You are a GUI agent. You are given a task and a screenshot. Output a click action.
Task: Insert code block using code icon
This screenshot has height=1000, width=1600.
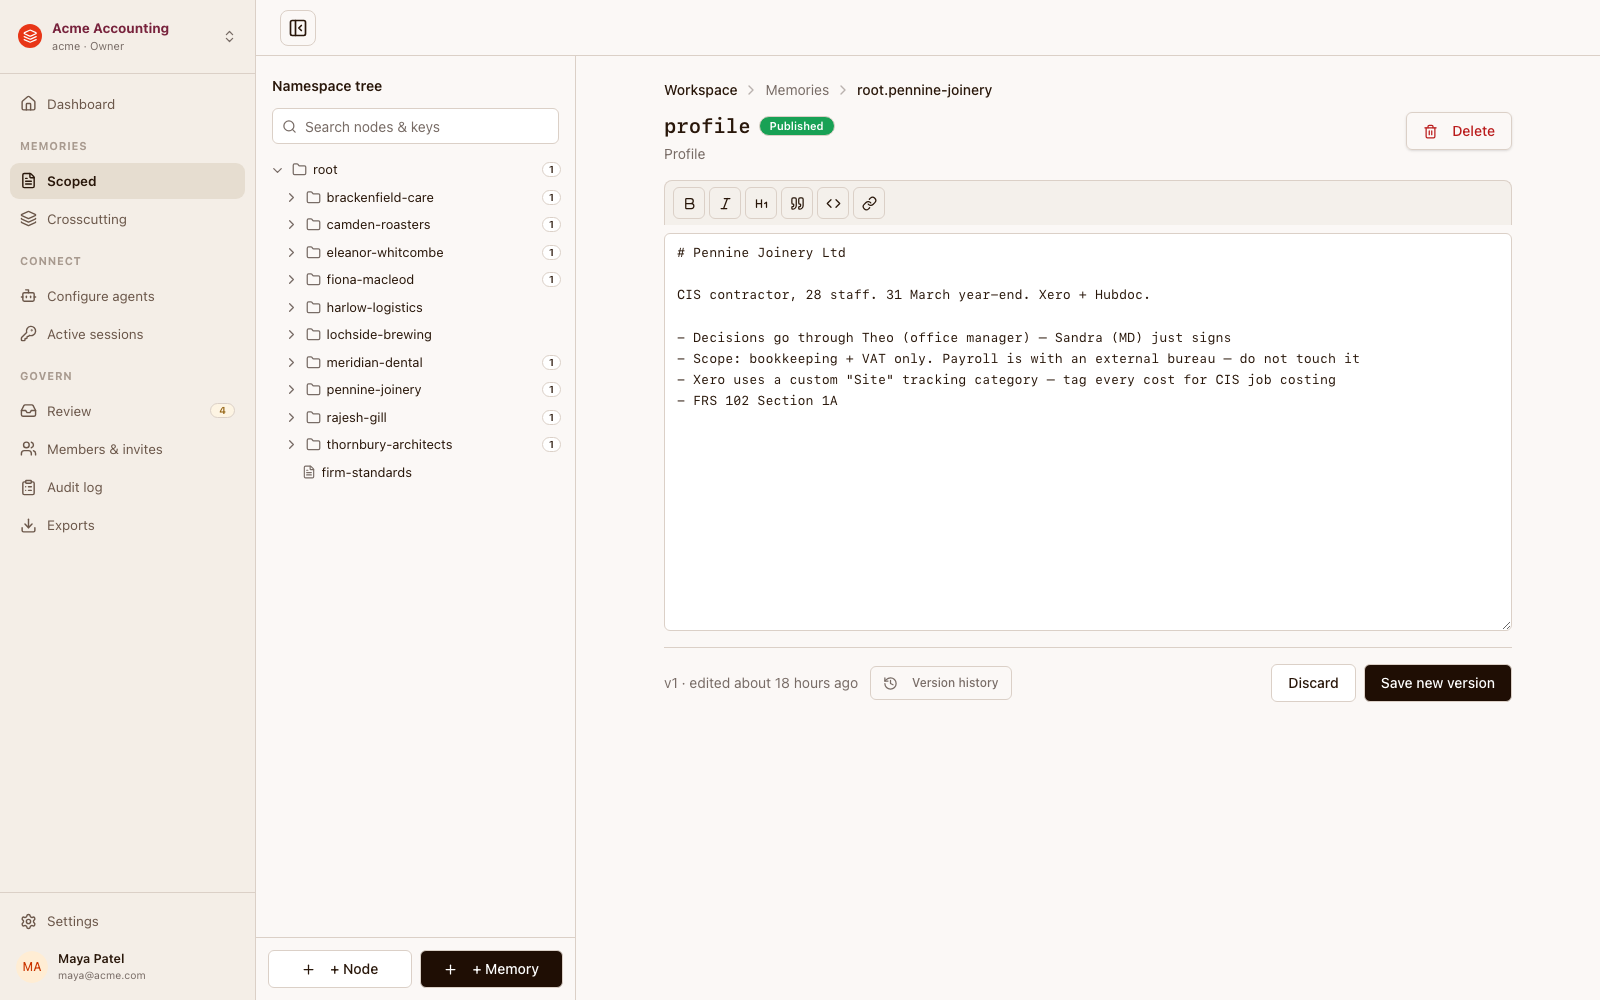833,203
